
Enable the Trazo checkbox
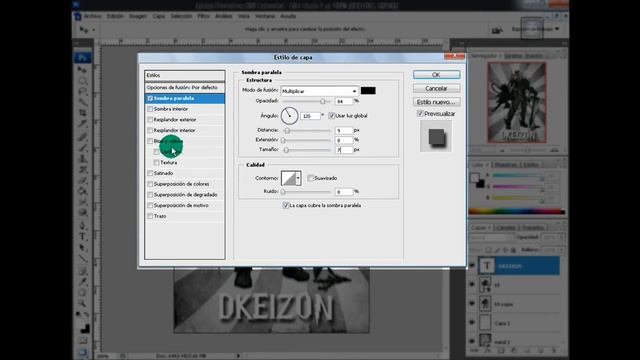coord(150,216)
